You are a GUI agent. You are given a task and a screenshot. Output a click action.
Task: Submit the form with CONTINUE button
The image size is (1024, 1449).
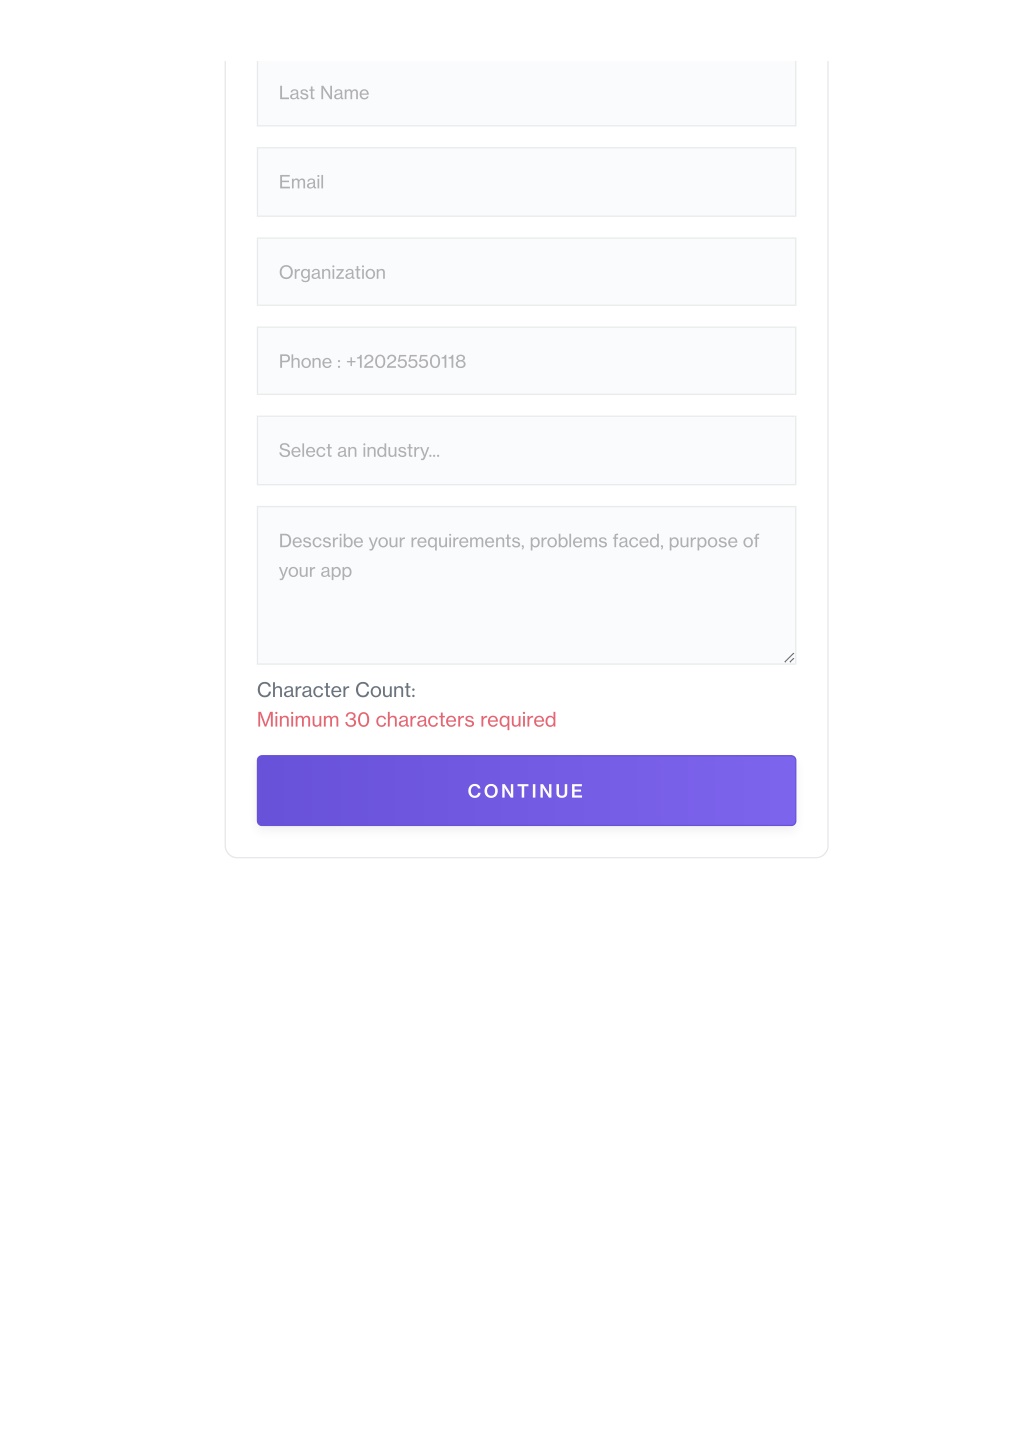[526, 791]
